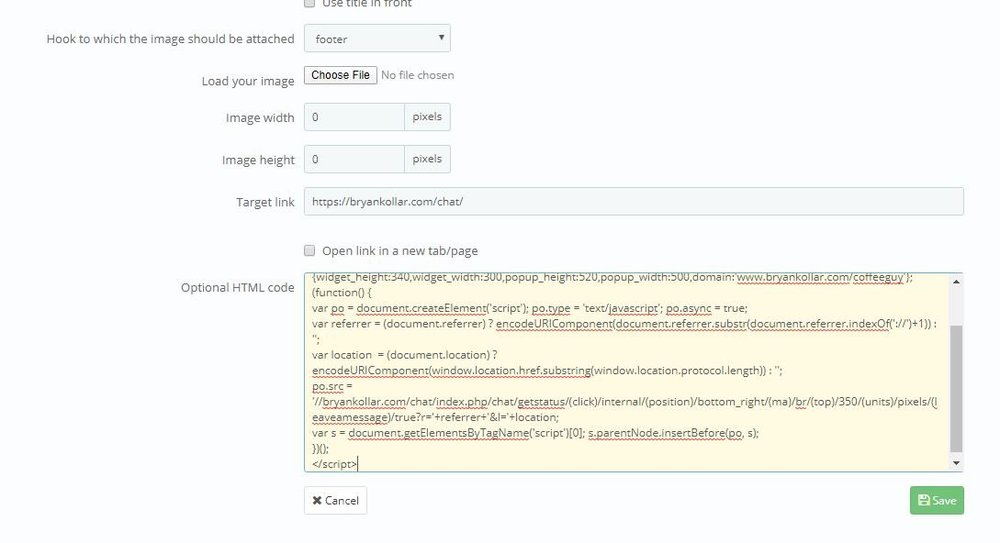Click the X icon on Cancel
The width and height of the screenshot is (1000, 543).
[x=317, y=500]
